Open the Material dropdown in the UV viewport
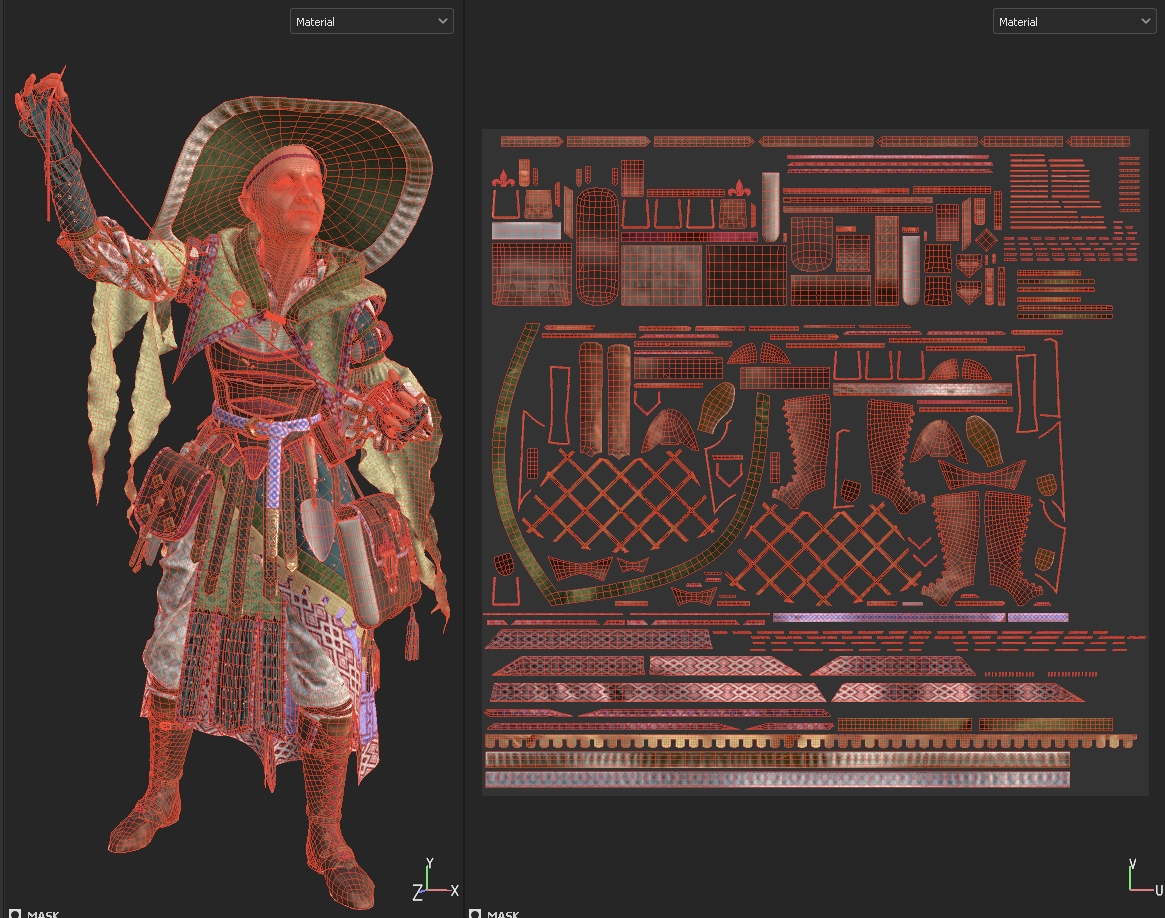Viewport: 1165px width, 918px height. click(x=1073, y=21)
